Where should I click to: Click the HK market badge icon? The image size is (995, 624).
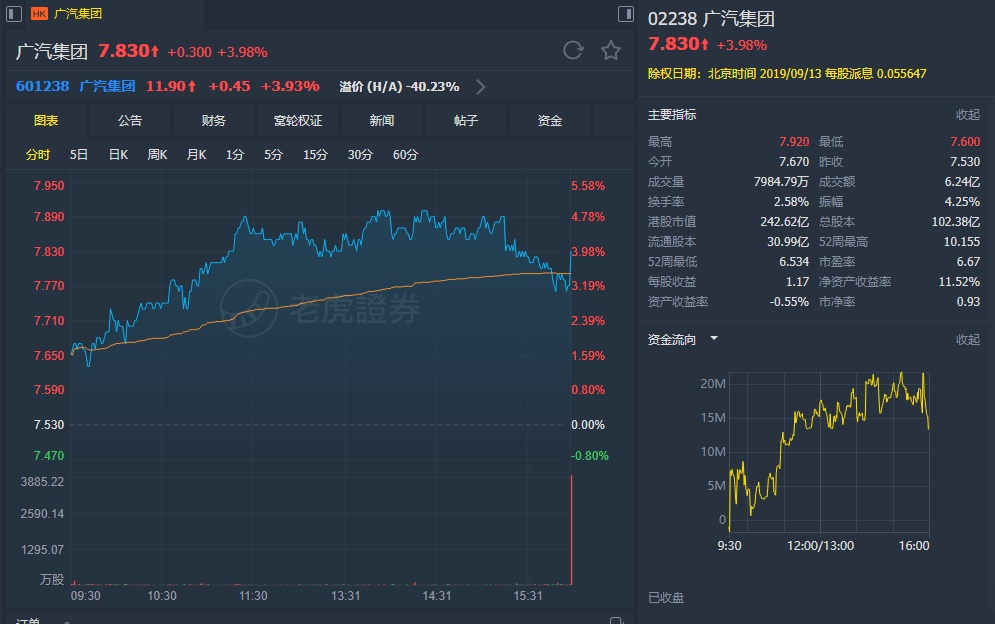click(39, 13)
